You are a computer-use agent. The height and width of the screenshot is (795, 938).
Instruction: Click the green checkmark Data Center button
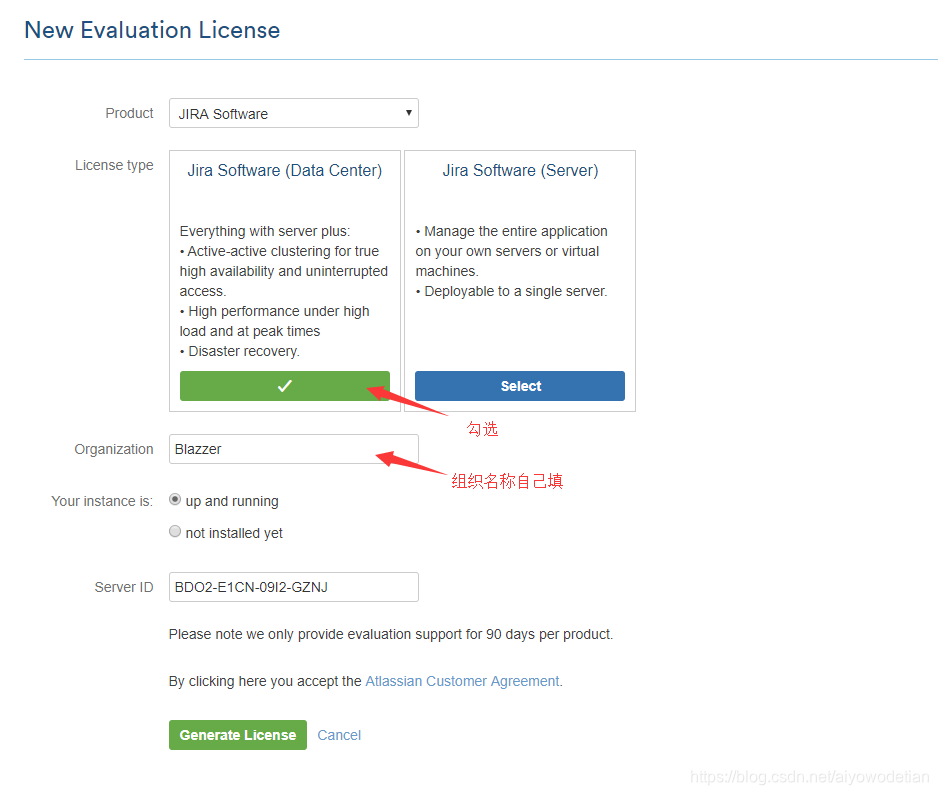[285, 386]
